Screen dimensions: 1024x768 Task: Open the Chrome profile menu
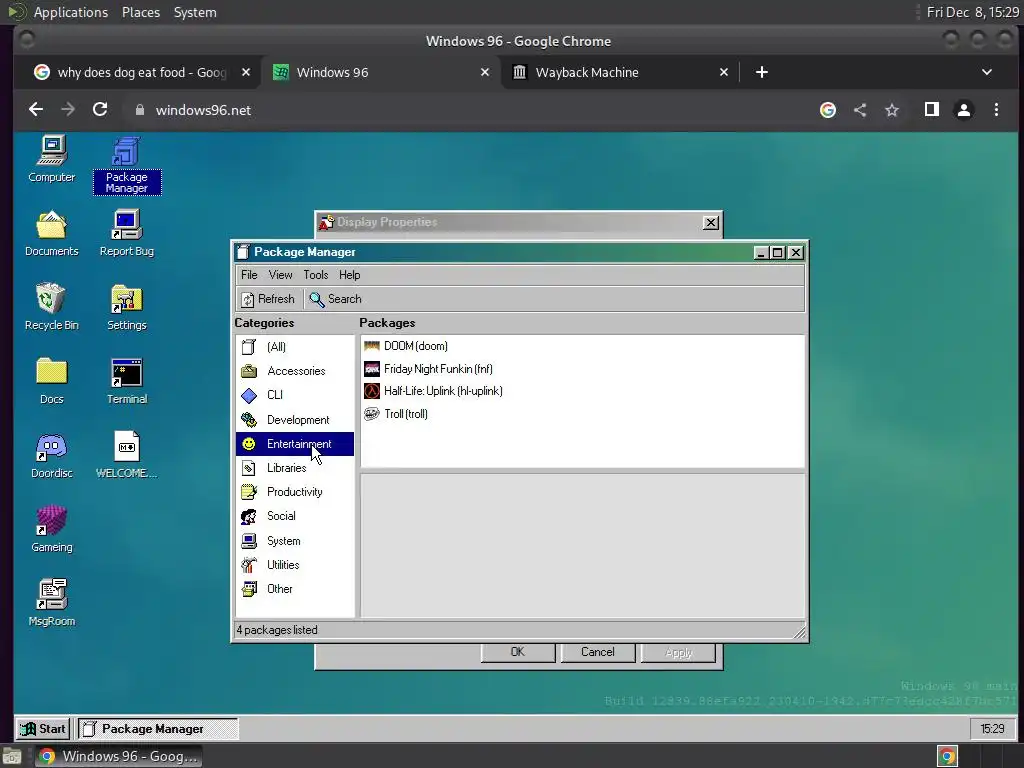pos(964,110)
